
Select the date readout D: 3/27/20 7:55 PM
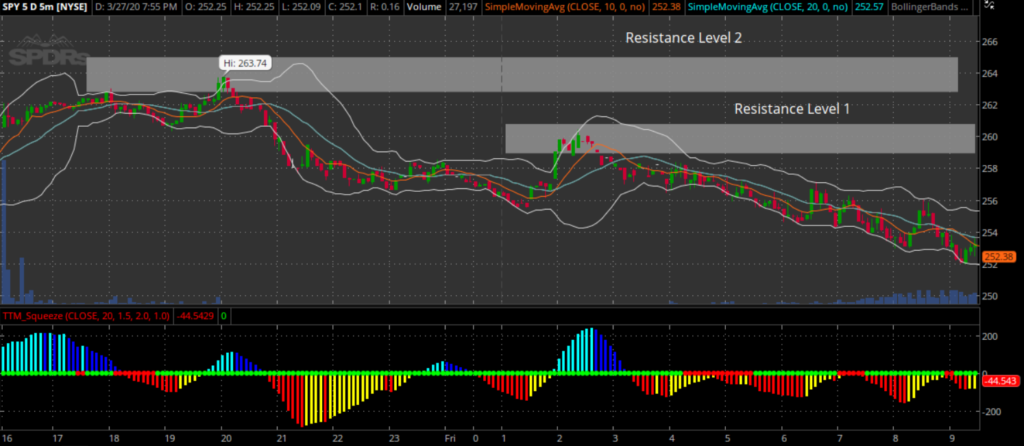(138, 7)
